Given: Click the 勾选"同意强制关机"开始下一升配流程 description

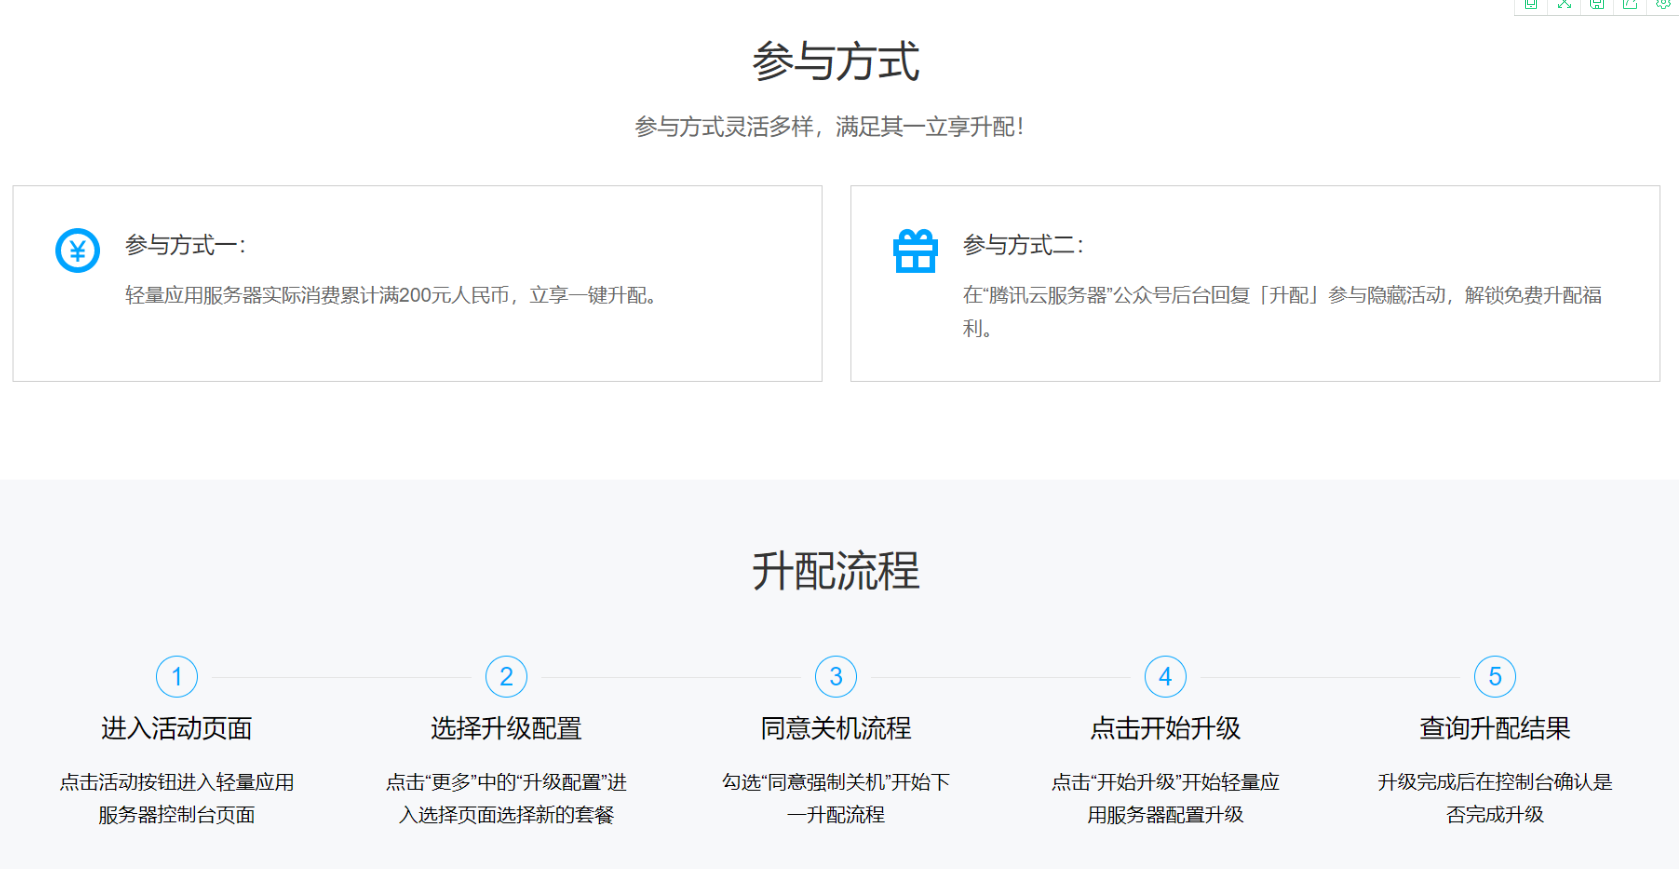Looking at the screenshot, I should click(836, 798).
